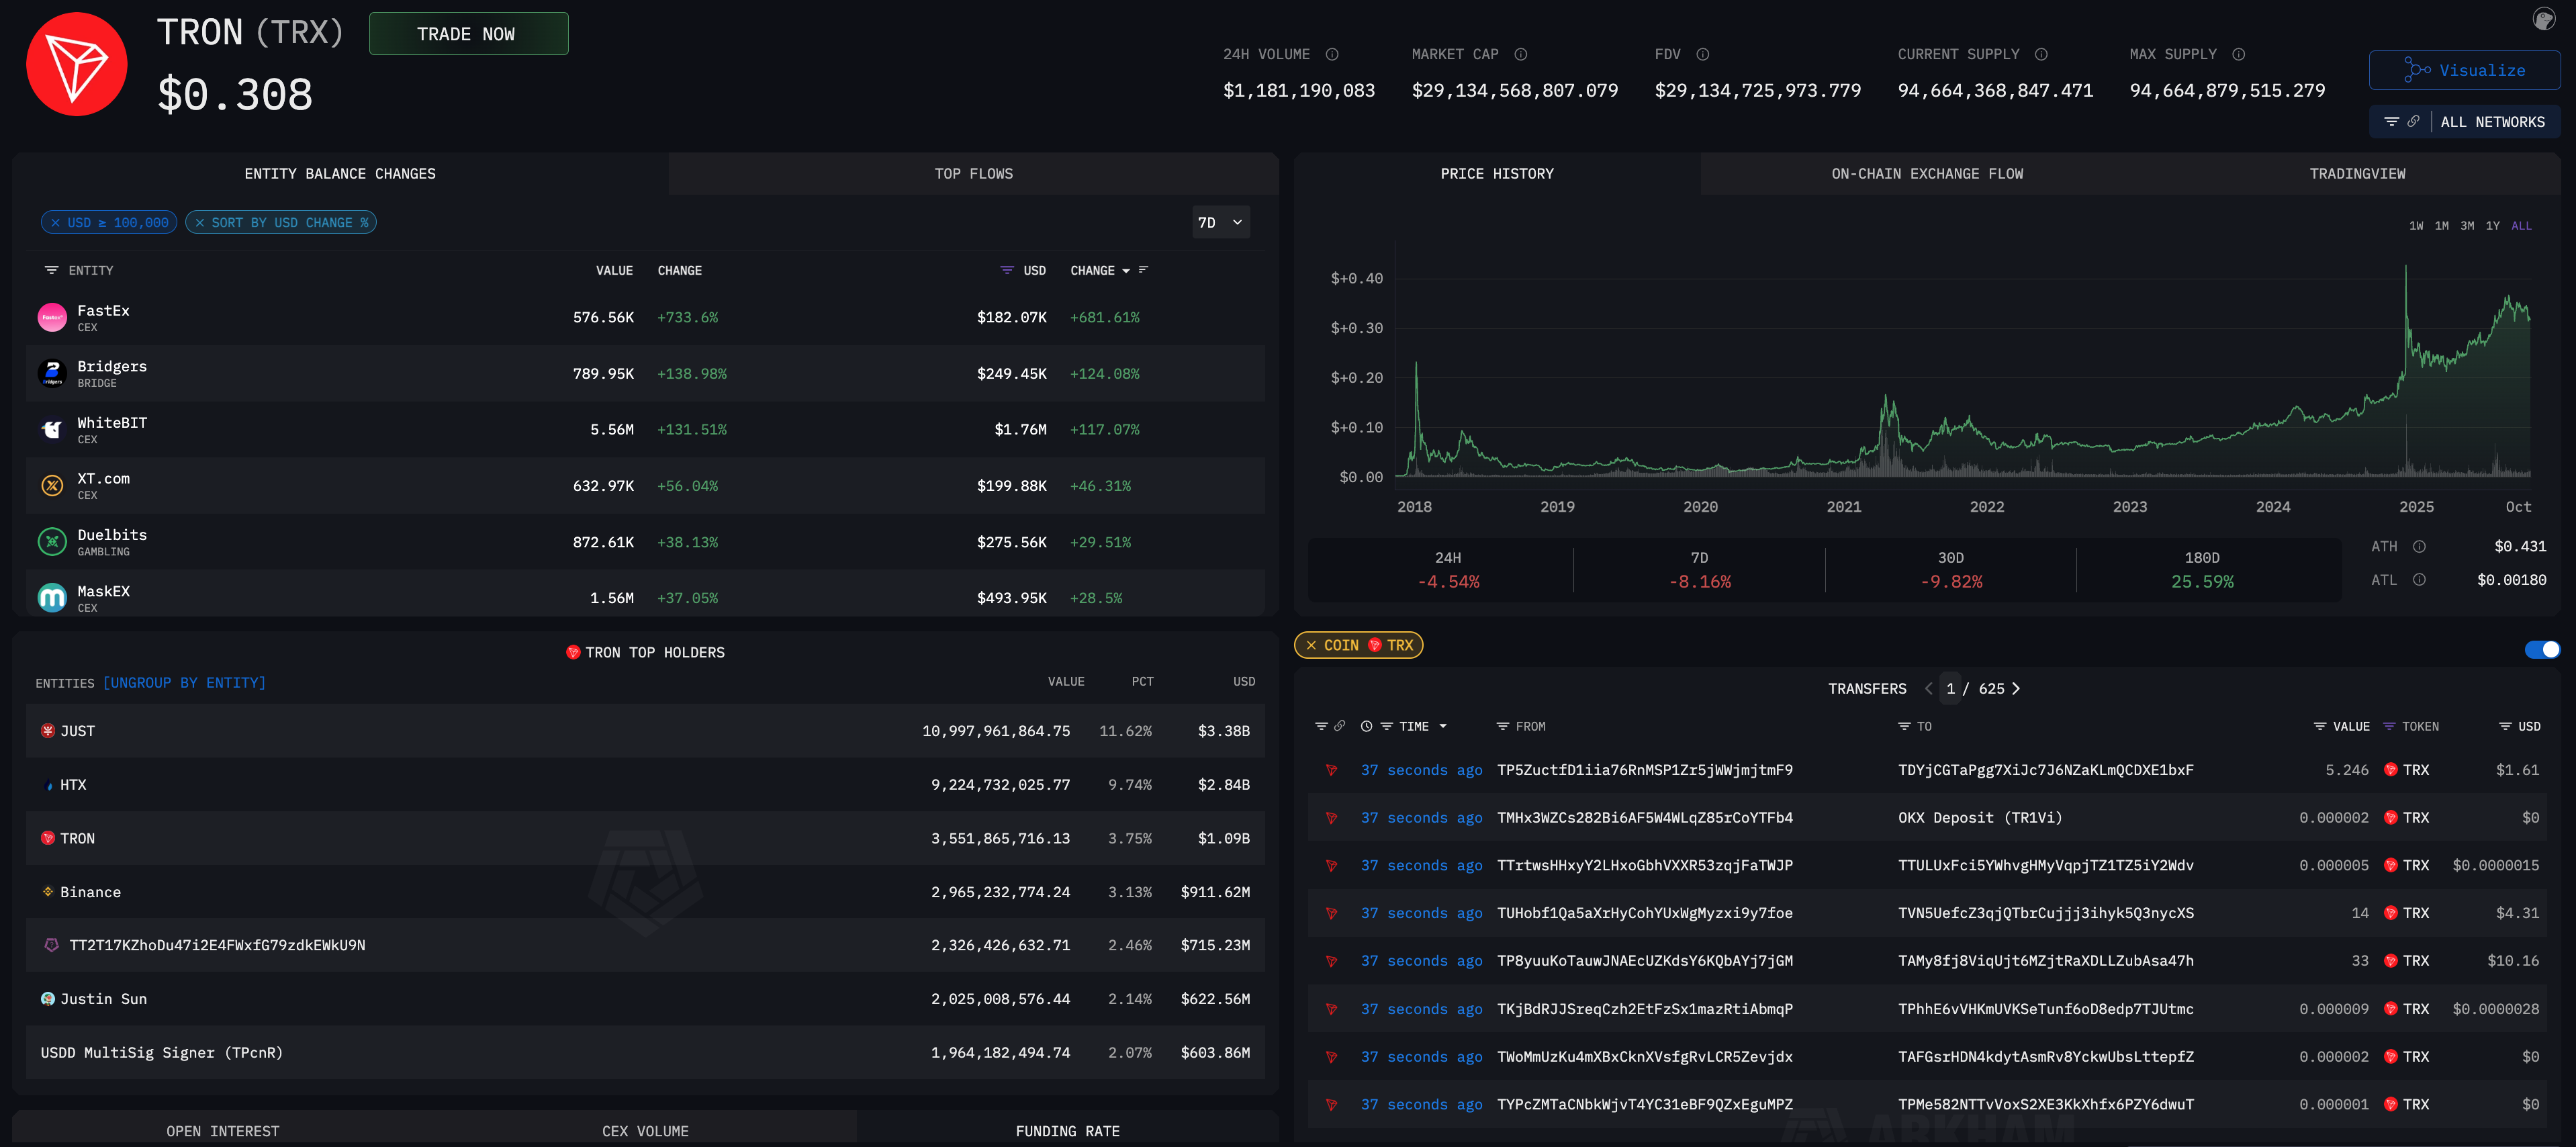
Task: Click the transfers link filter icon
Action: (1340, 726)
